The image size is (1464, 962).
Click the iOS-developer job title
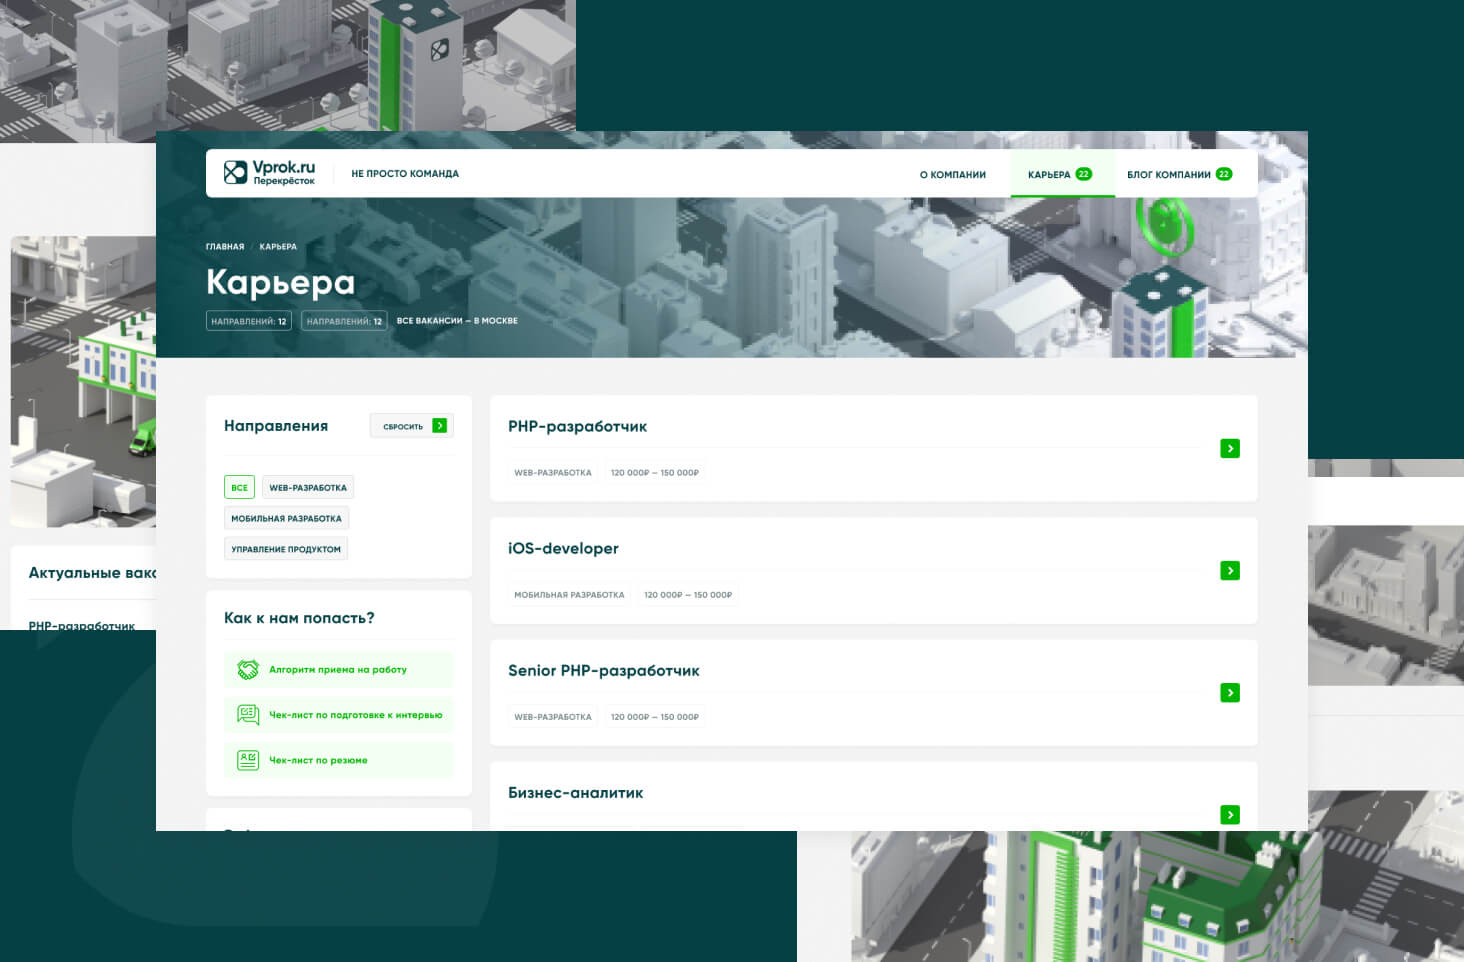(x=563, y=549)
